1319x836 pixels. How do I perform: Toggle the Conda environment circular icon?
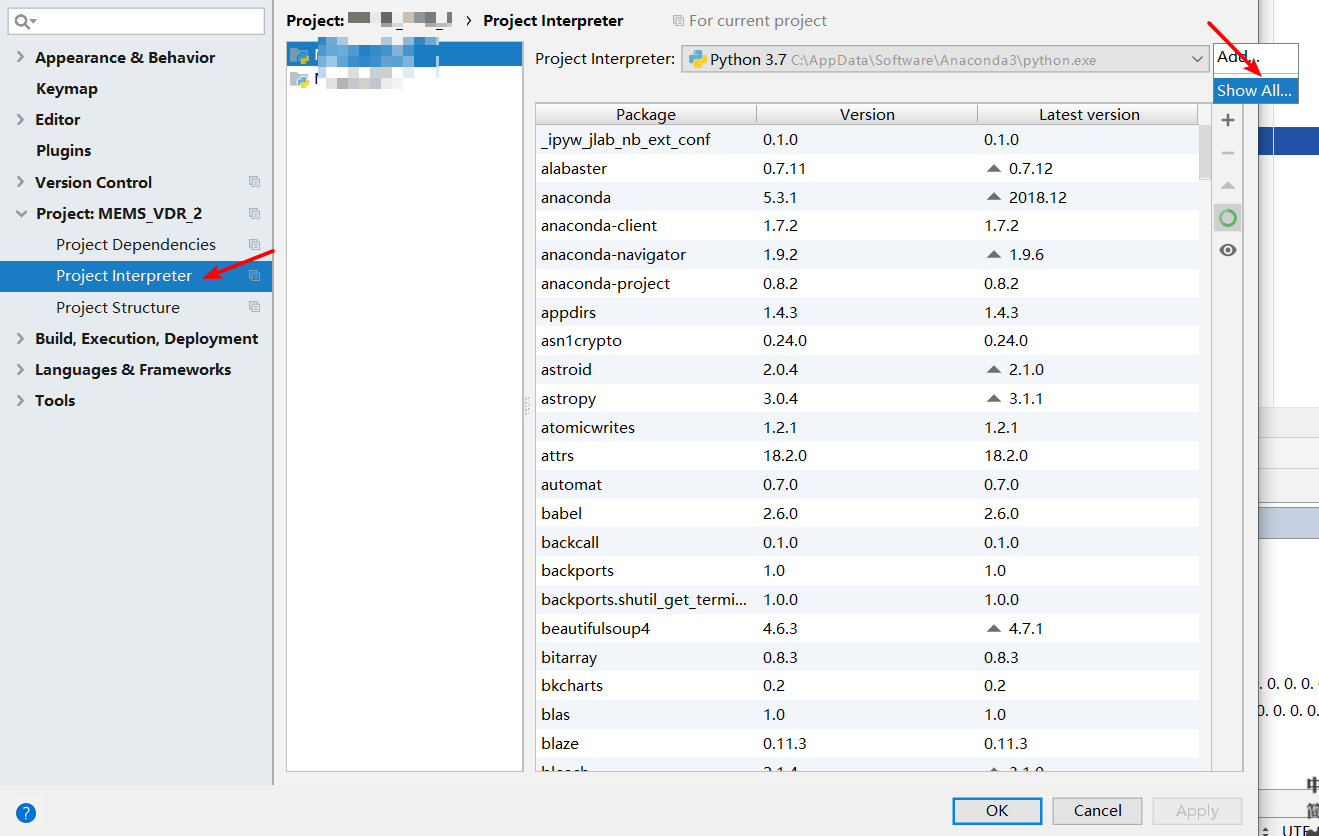point(1228,217)
